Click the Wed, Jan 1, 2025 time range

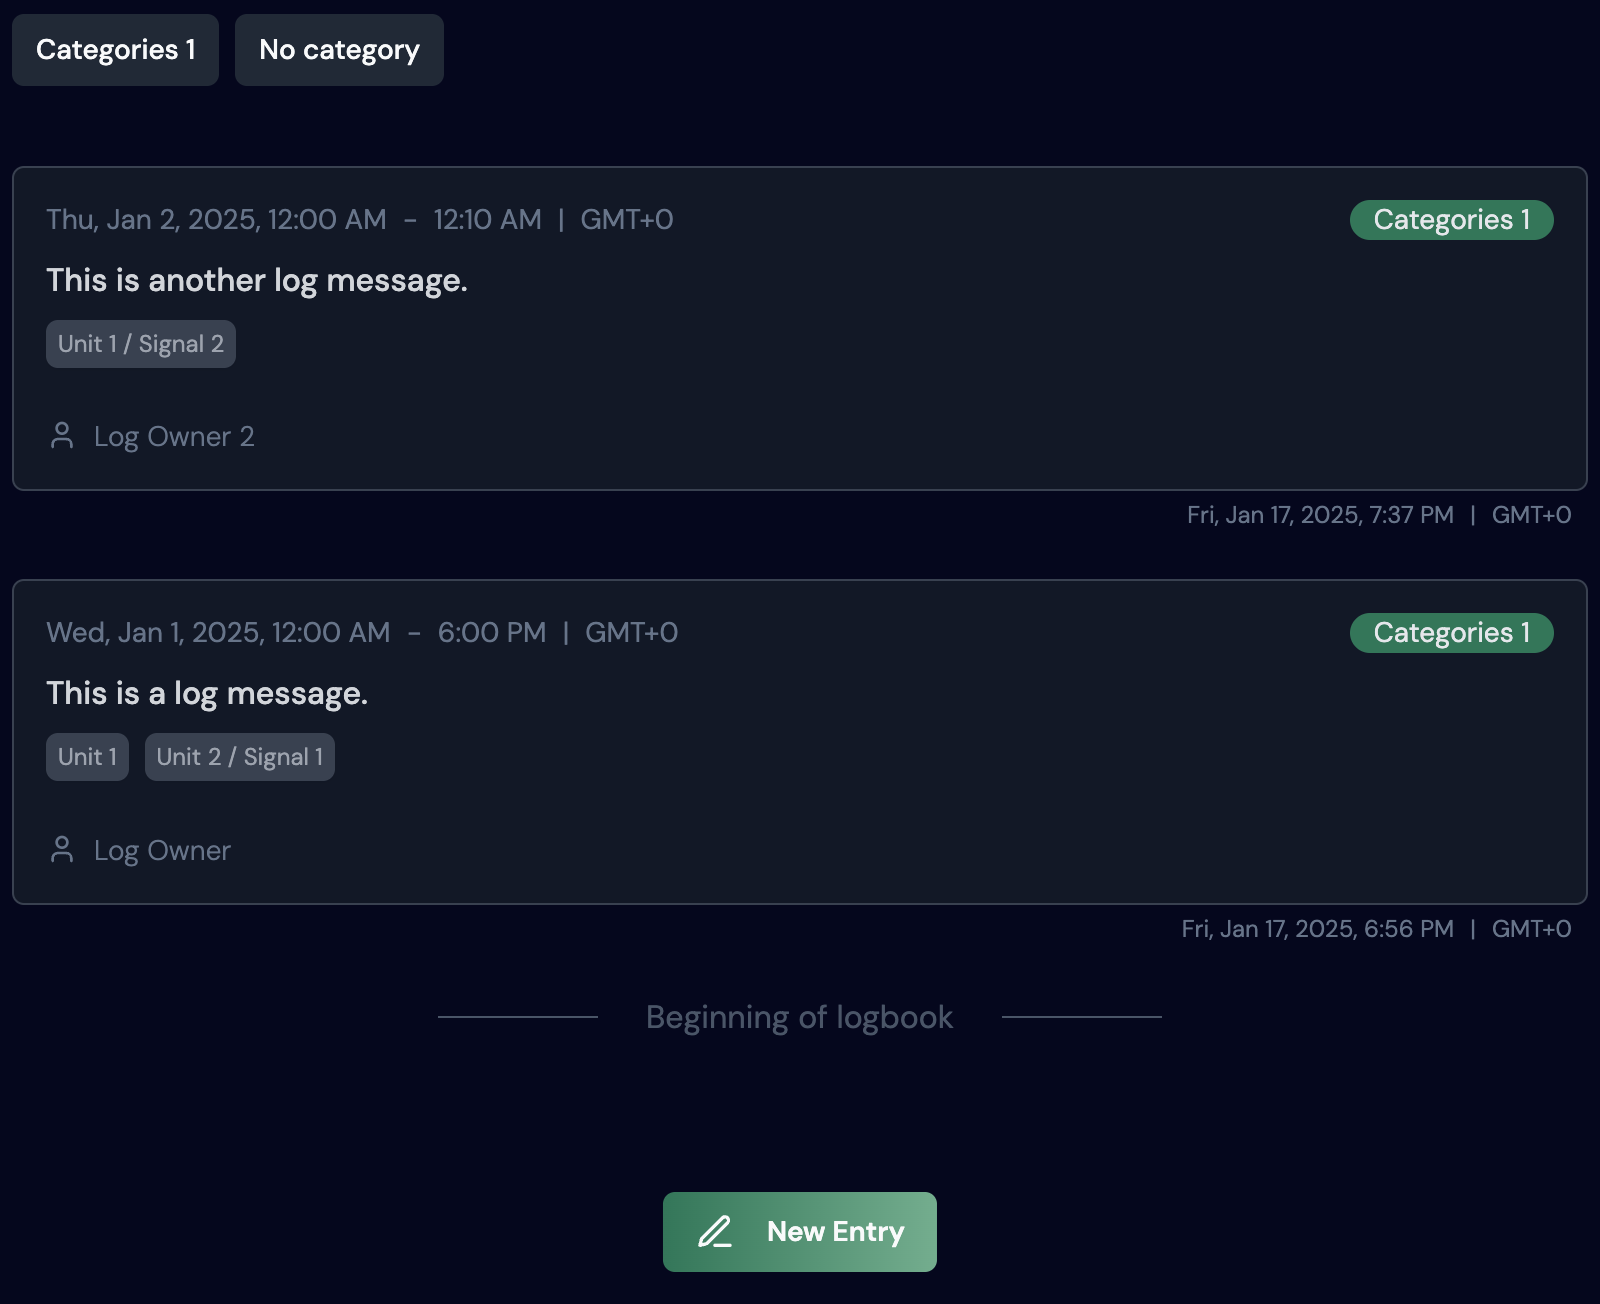click(x=362, y=633)
